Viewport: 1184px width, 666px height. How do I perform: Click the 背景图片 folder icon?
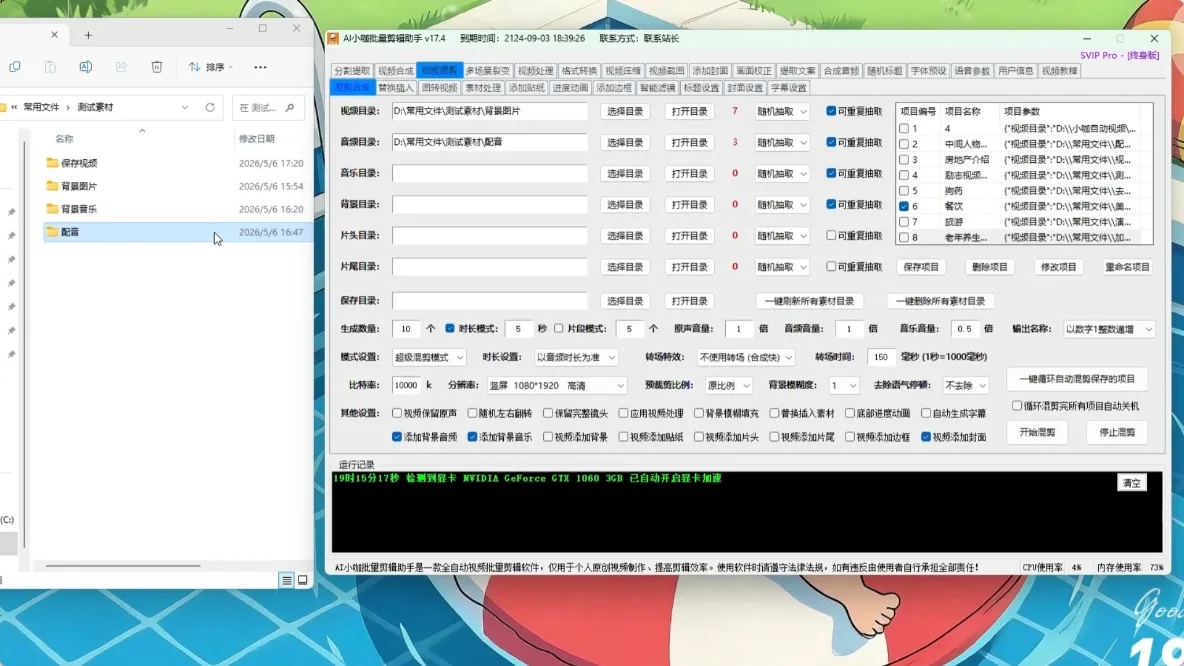point(52,186)
